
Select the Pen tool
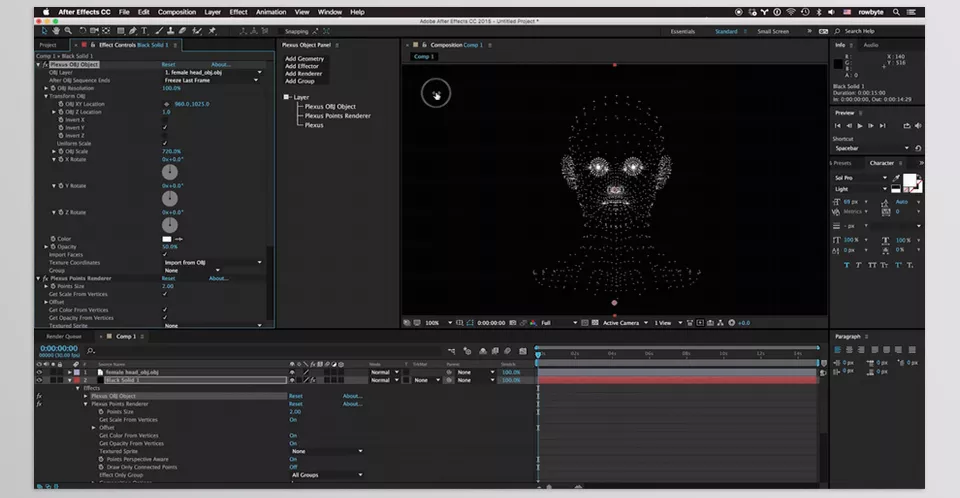tap(132, 31)
